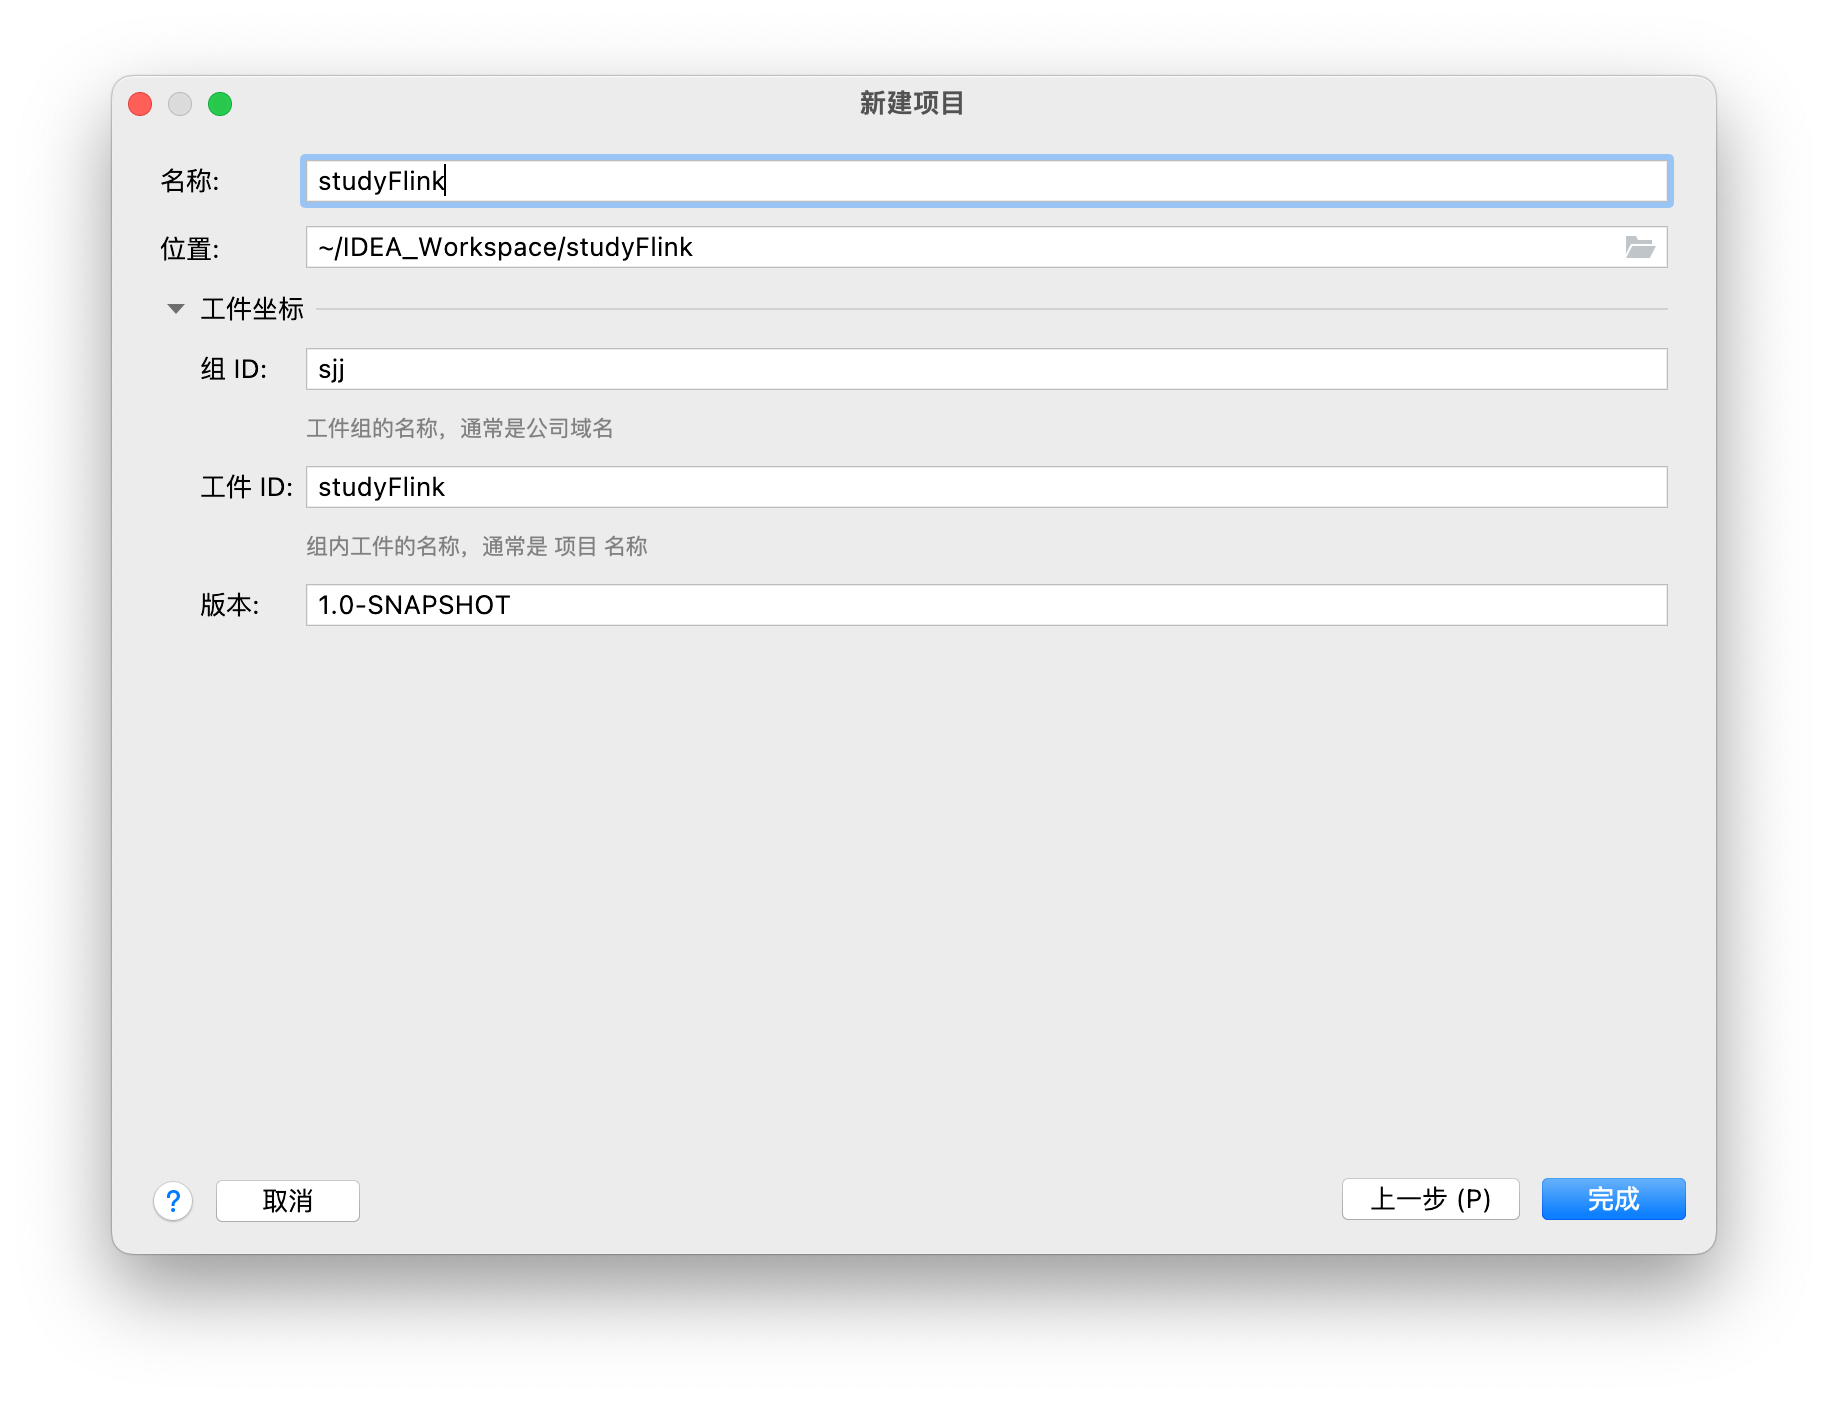Click the 工件 ID input field
1828x1402 pixels.
986,487
